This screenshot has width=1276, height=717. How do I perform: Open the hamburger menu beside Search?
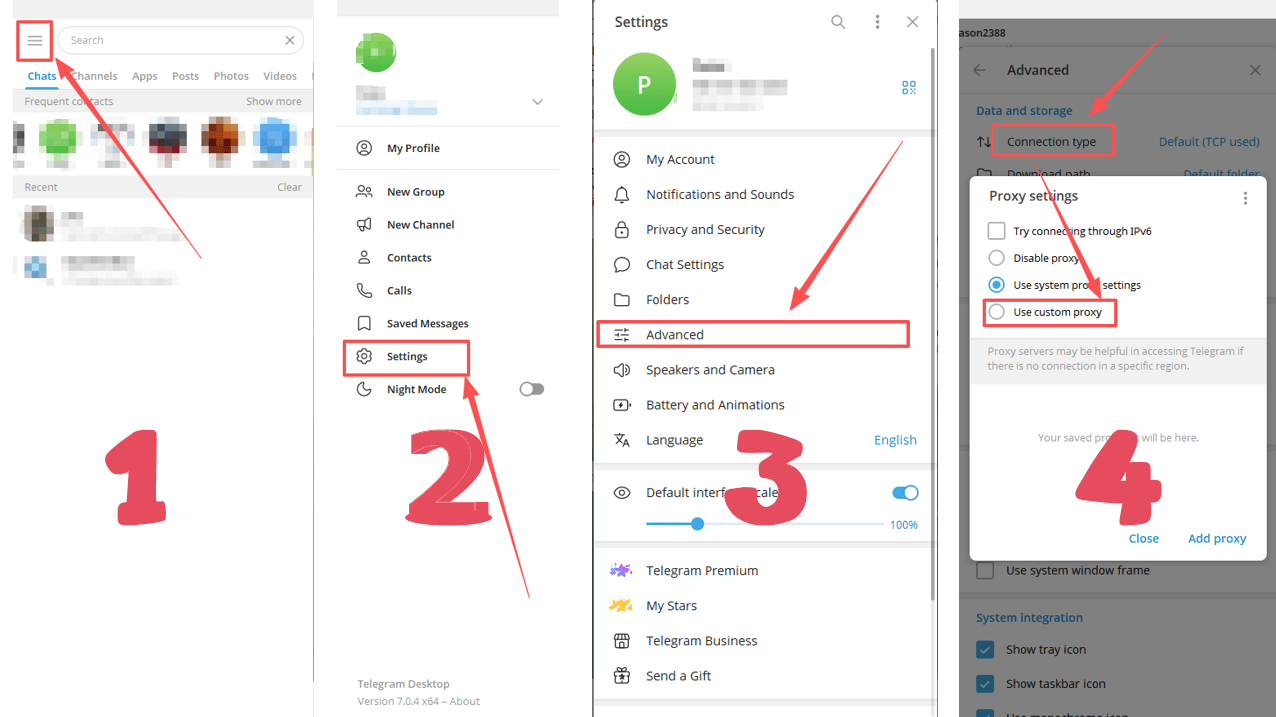[35, 41]
